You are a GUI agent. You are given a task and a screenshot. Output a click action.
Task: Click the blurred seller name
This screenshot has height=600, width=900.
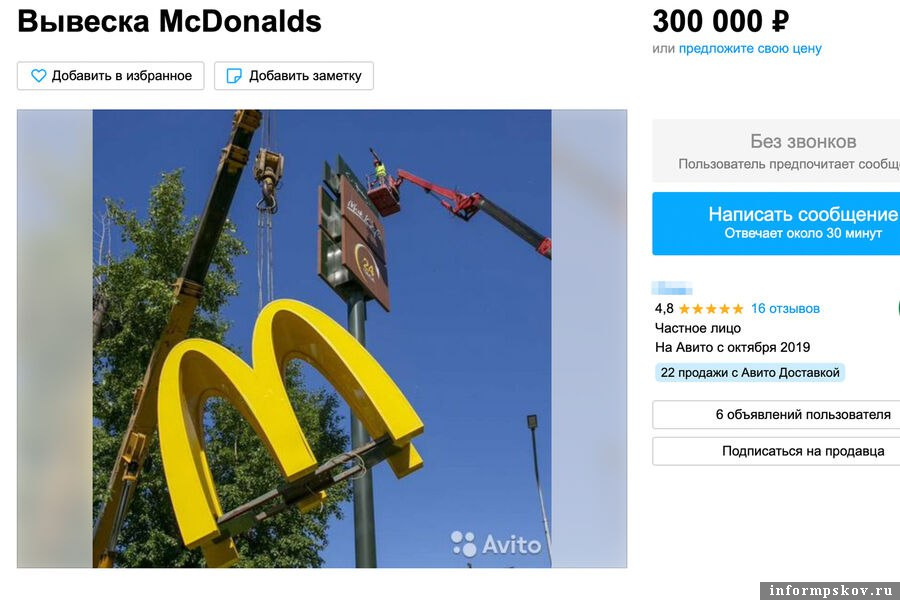[672, 288]
